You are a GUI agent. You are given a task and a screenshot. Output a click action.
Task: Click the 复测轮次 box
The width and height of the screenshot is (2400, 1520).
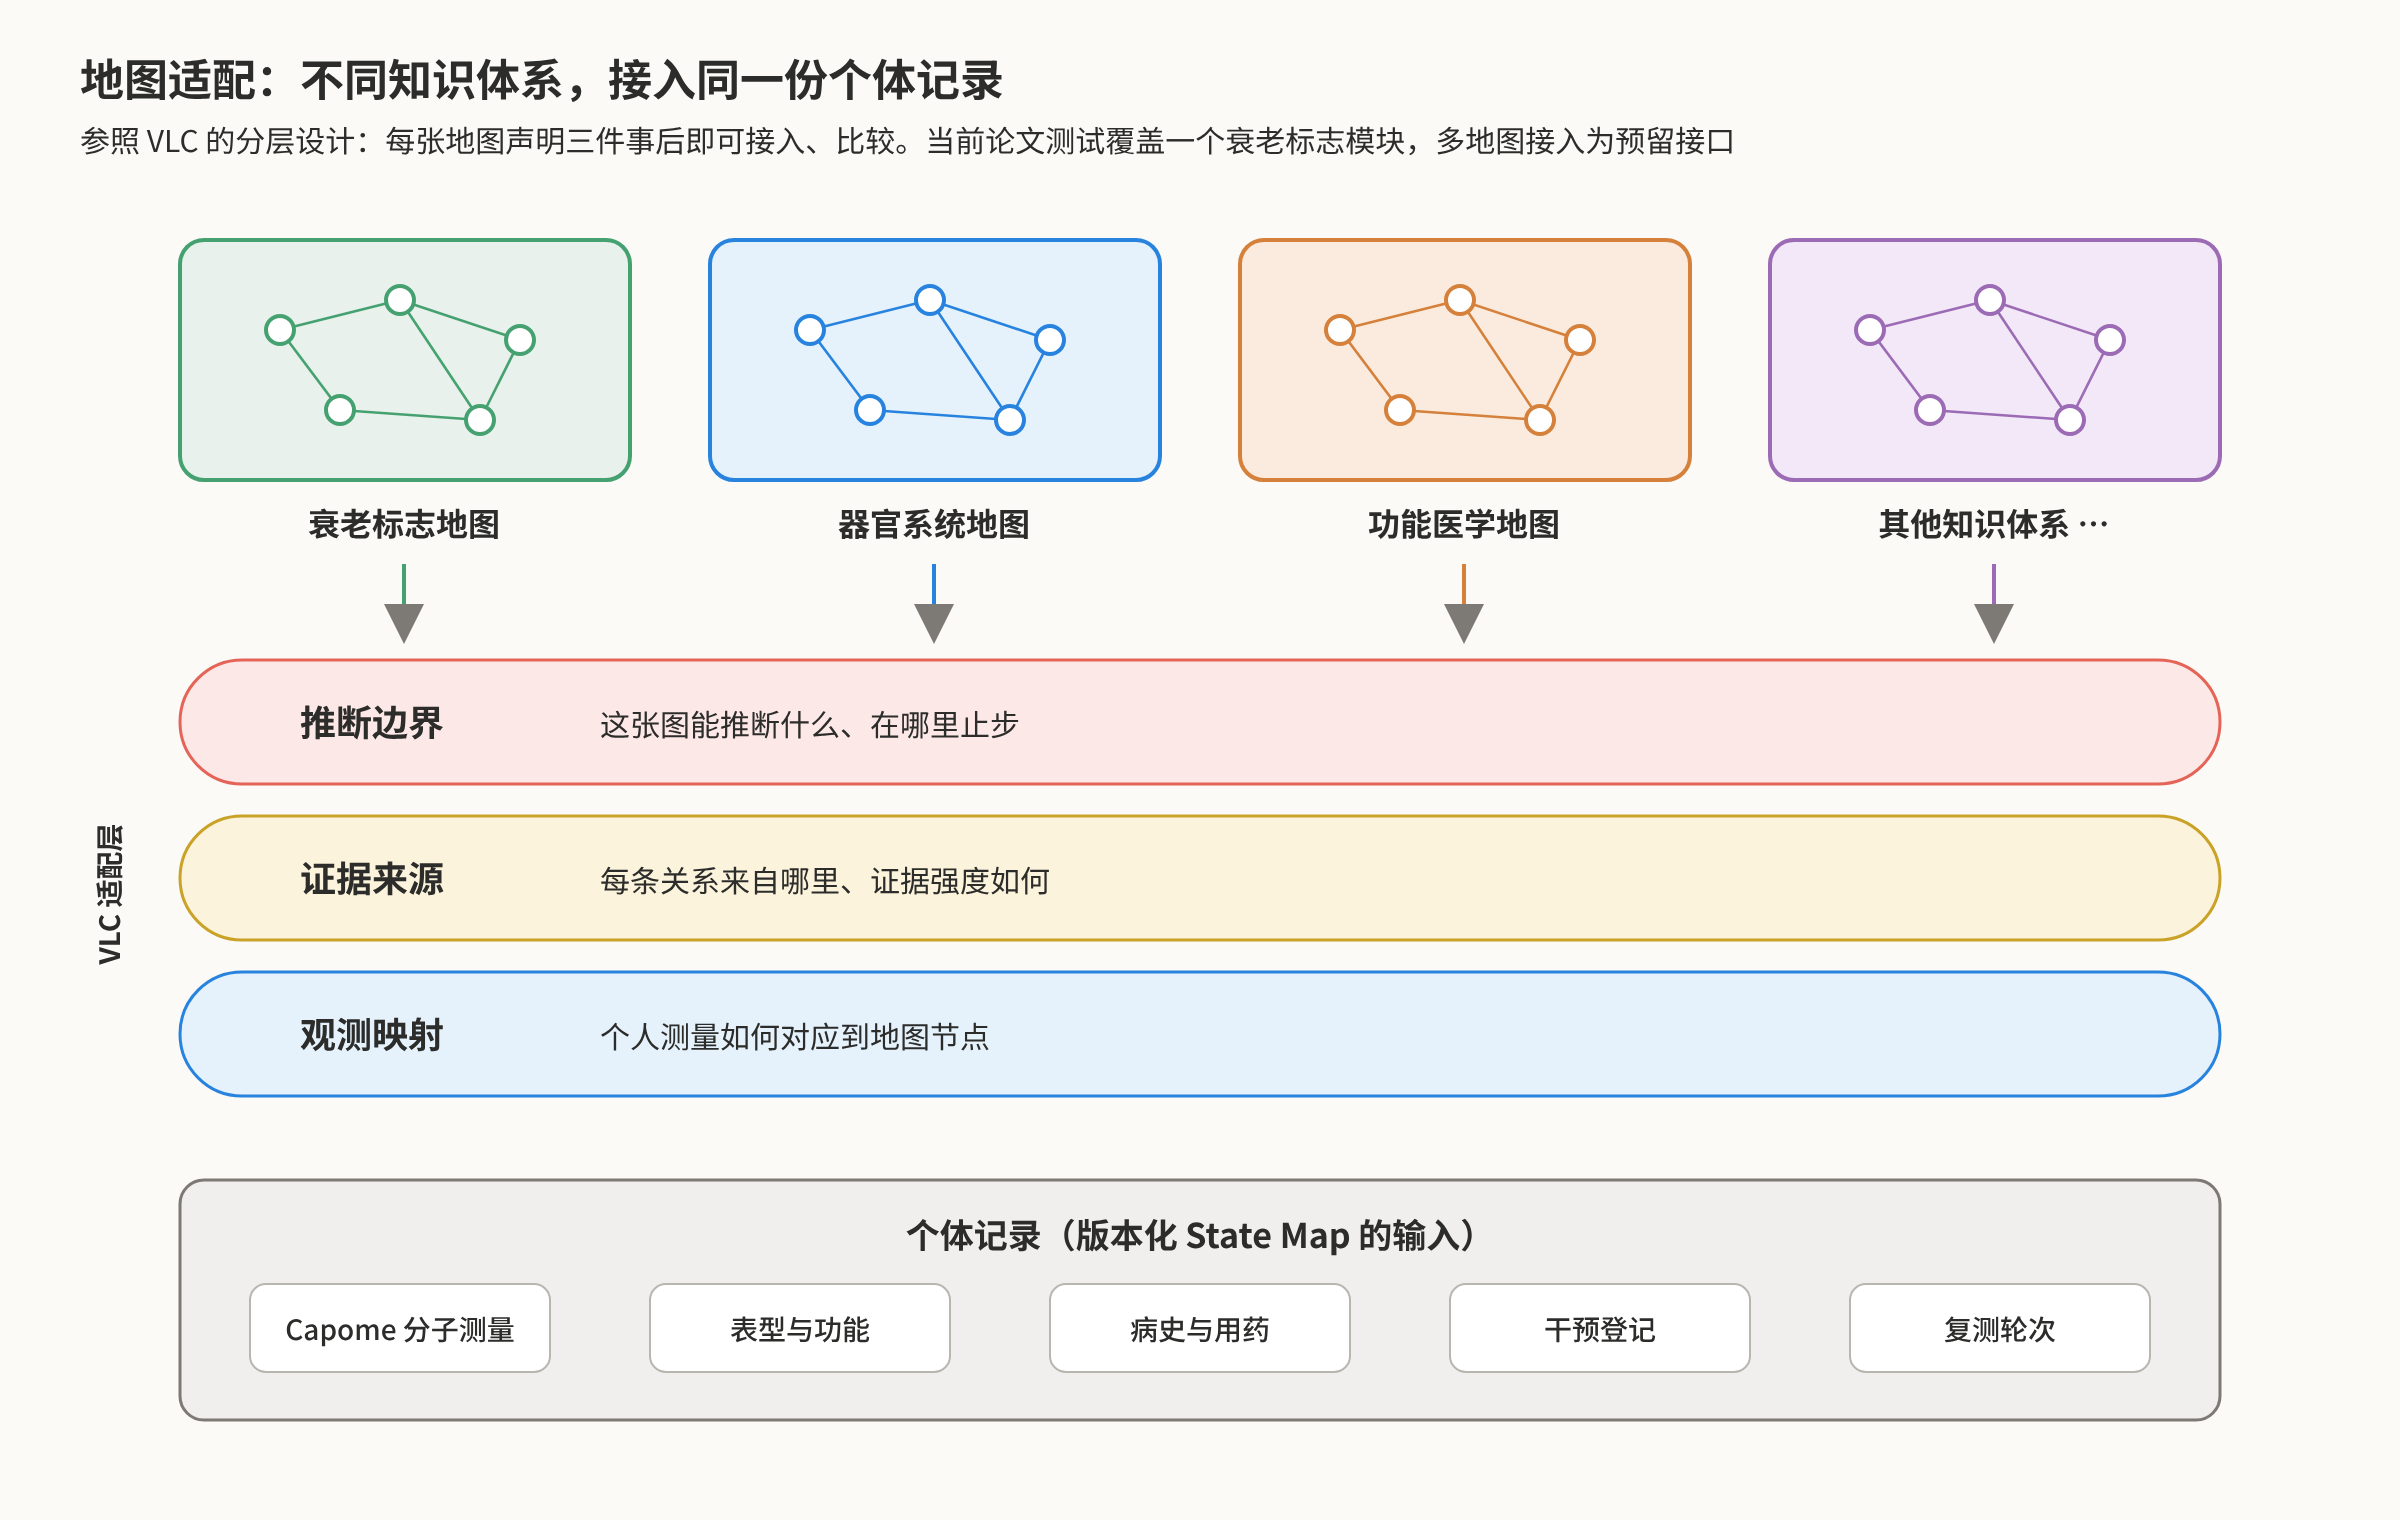pyautogui.click(x=2000, y=1328)
